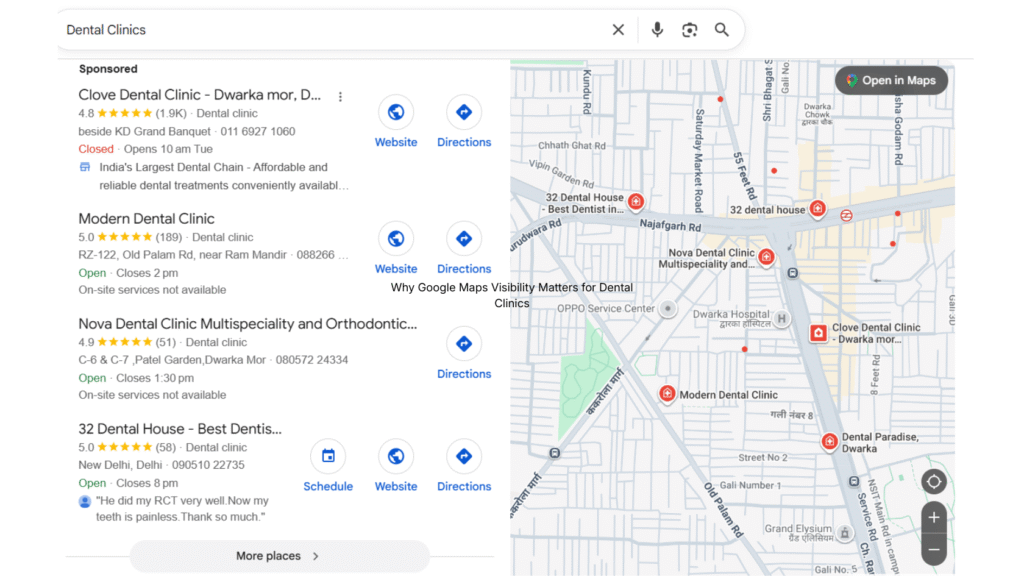Click the Open in Maps button
This screenshot has height=576, width=1024.
coord(891,81)
